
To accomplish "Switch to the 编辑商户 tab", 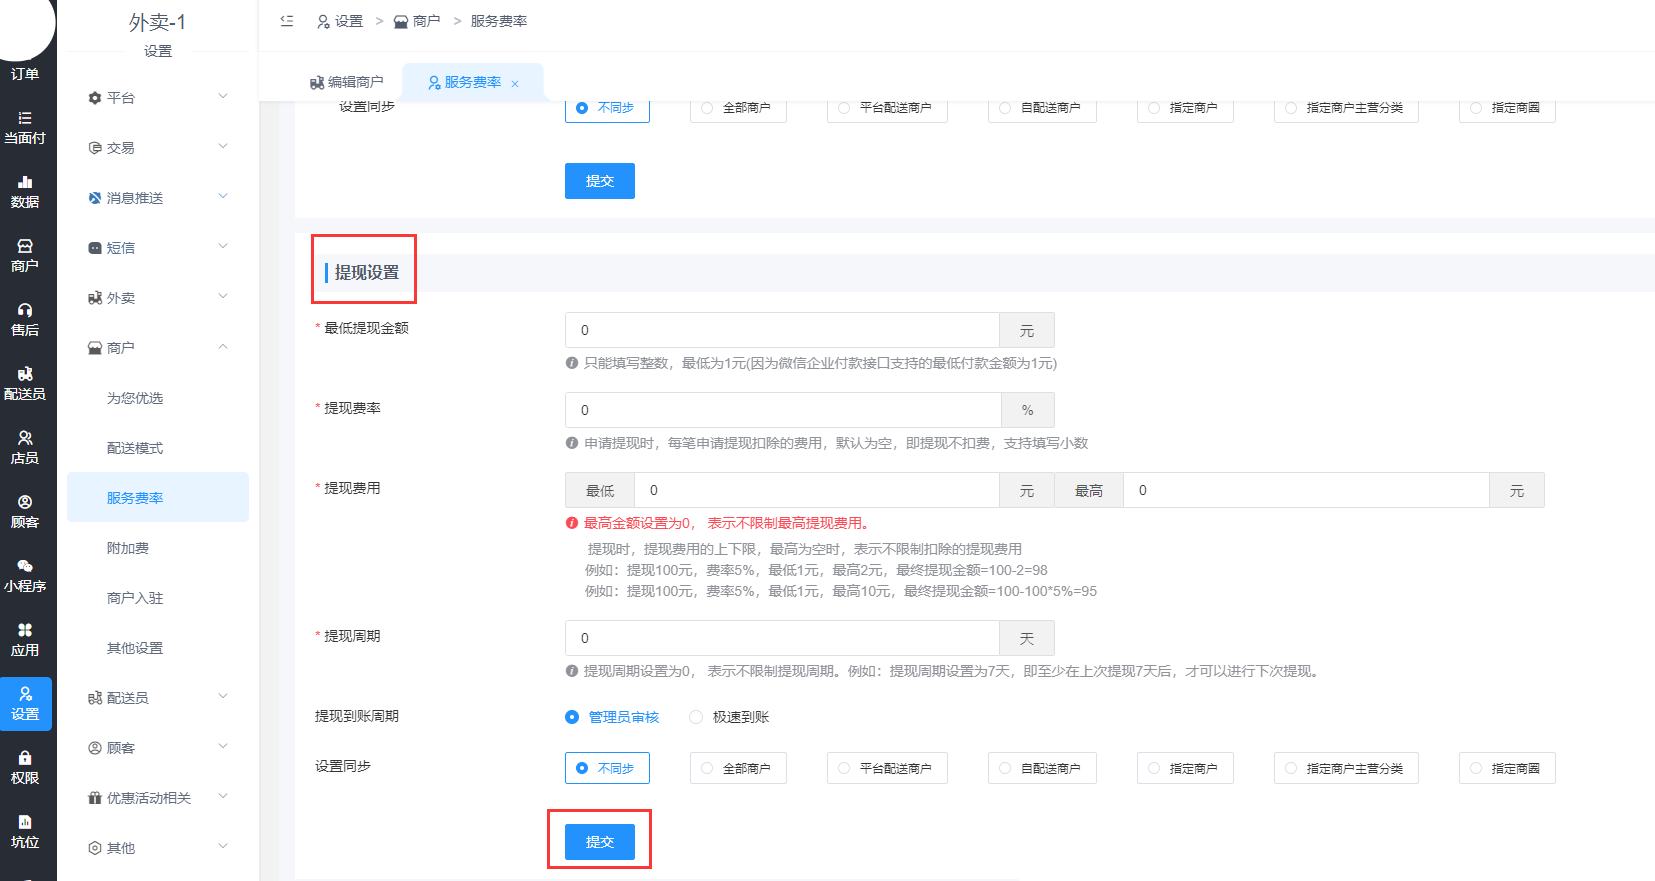I will (x=346, y=82).
